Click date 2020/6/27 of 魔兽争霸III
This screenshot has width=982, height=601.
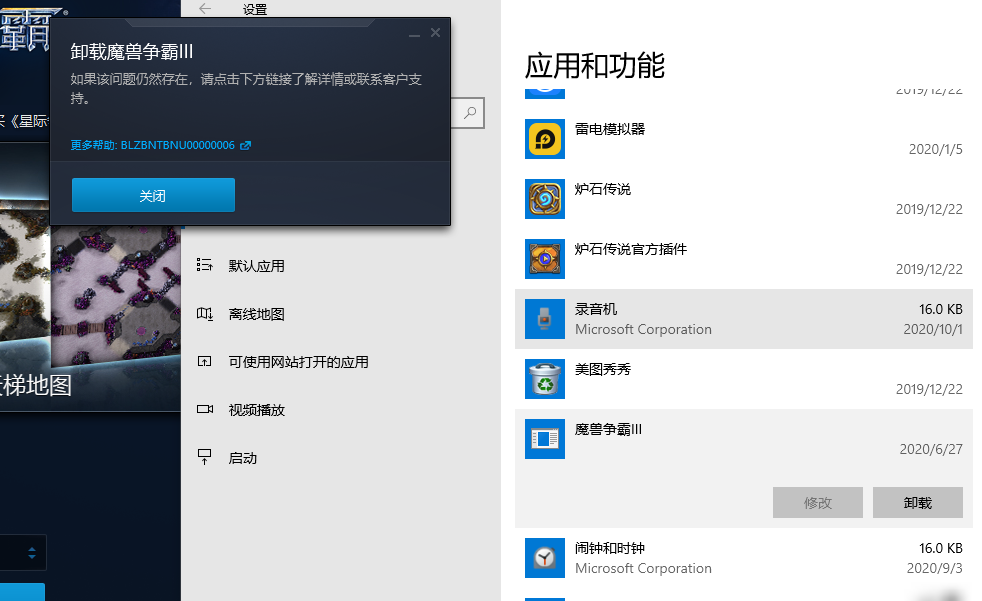[x=931, y=449]
